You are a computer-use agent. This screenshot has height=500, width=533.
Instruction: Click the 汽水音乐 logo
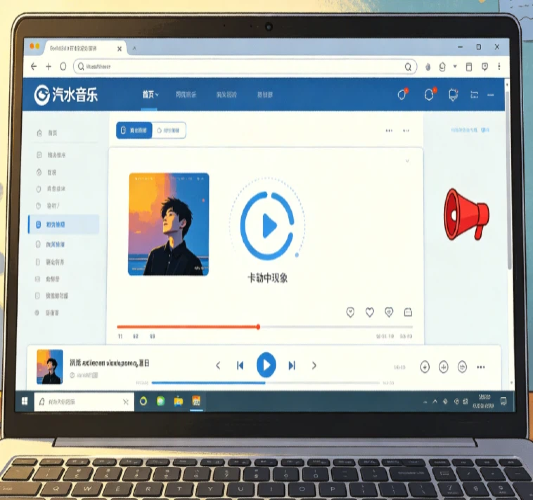click(66, 95)
